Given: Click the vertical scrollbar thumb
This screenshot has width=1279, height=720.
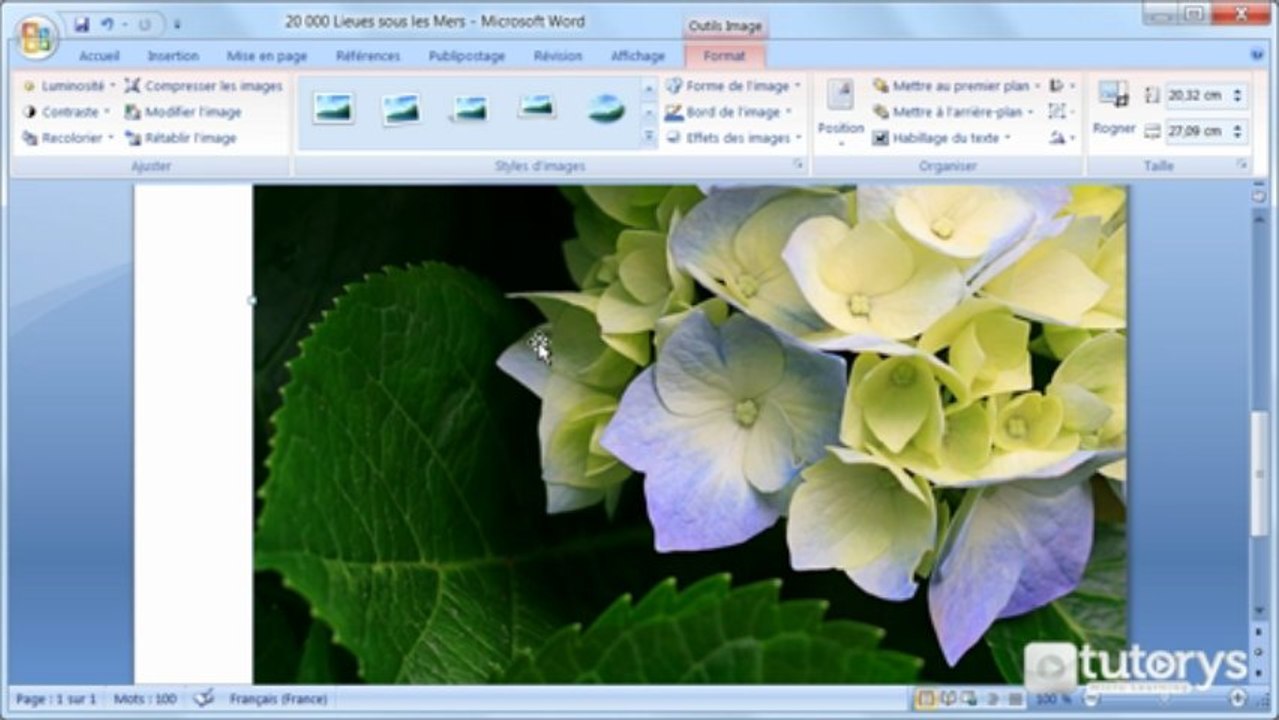Looking at the screenshot, I should [1258, 472].
